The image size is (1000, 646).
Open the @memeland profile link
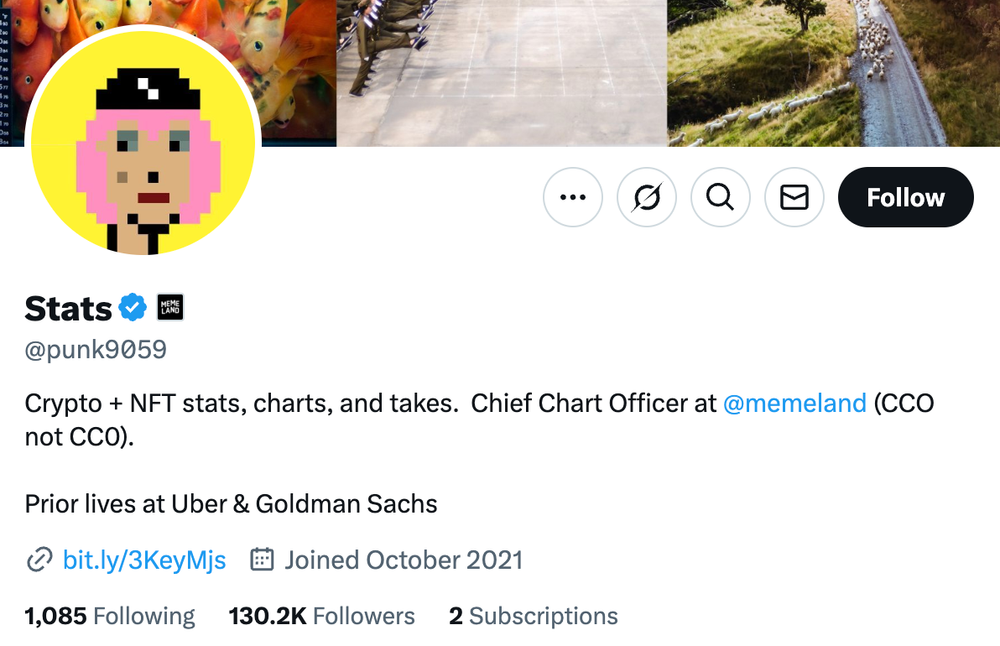(794, 403)
